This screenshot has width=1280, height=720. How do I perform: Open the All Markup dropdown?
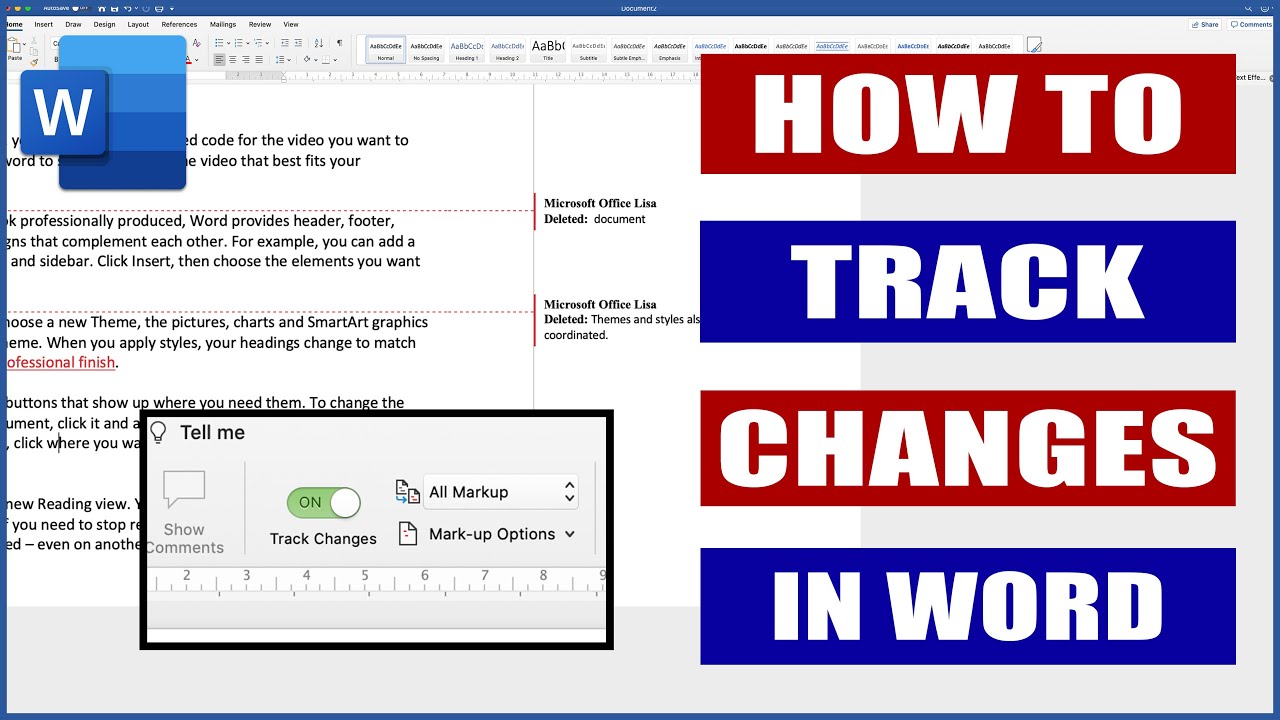(x=500, y=492)
